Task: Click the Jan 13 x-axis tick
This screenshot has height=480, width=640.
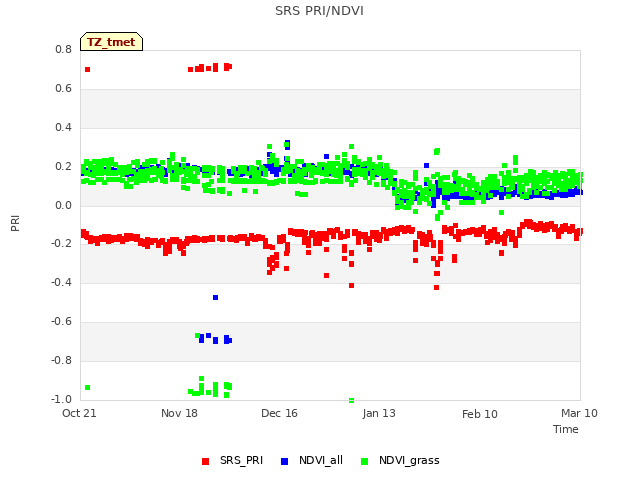Action: pos(379,413)
